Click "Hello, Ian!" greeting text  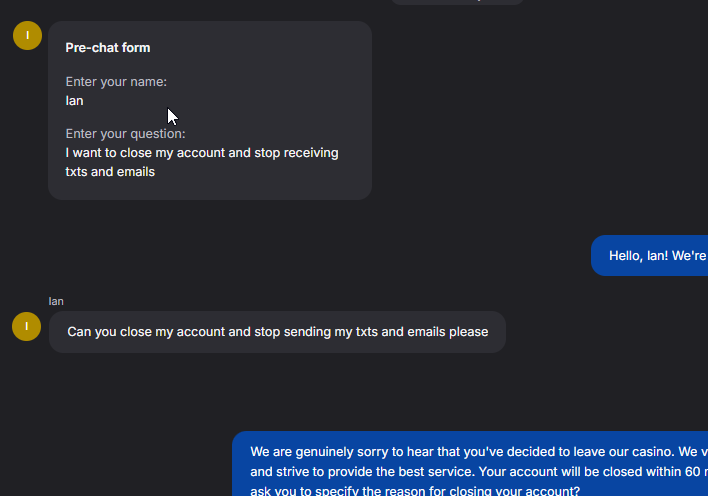point(641,256)
